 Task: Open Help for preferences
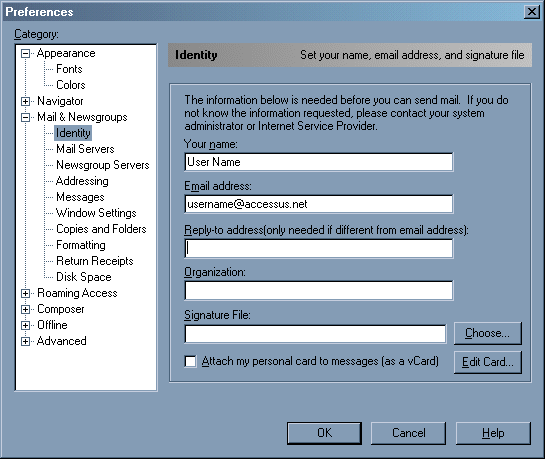[493, 433]
